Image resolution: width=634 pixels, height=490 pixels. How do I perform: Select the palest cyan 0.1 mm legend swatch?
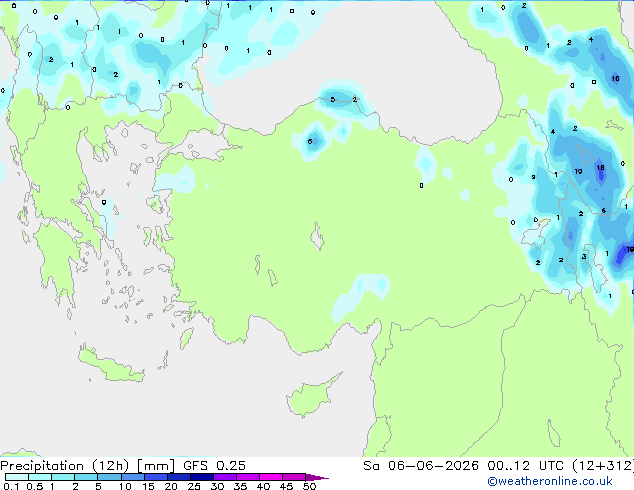(x=17, y=477)
